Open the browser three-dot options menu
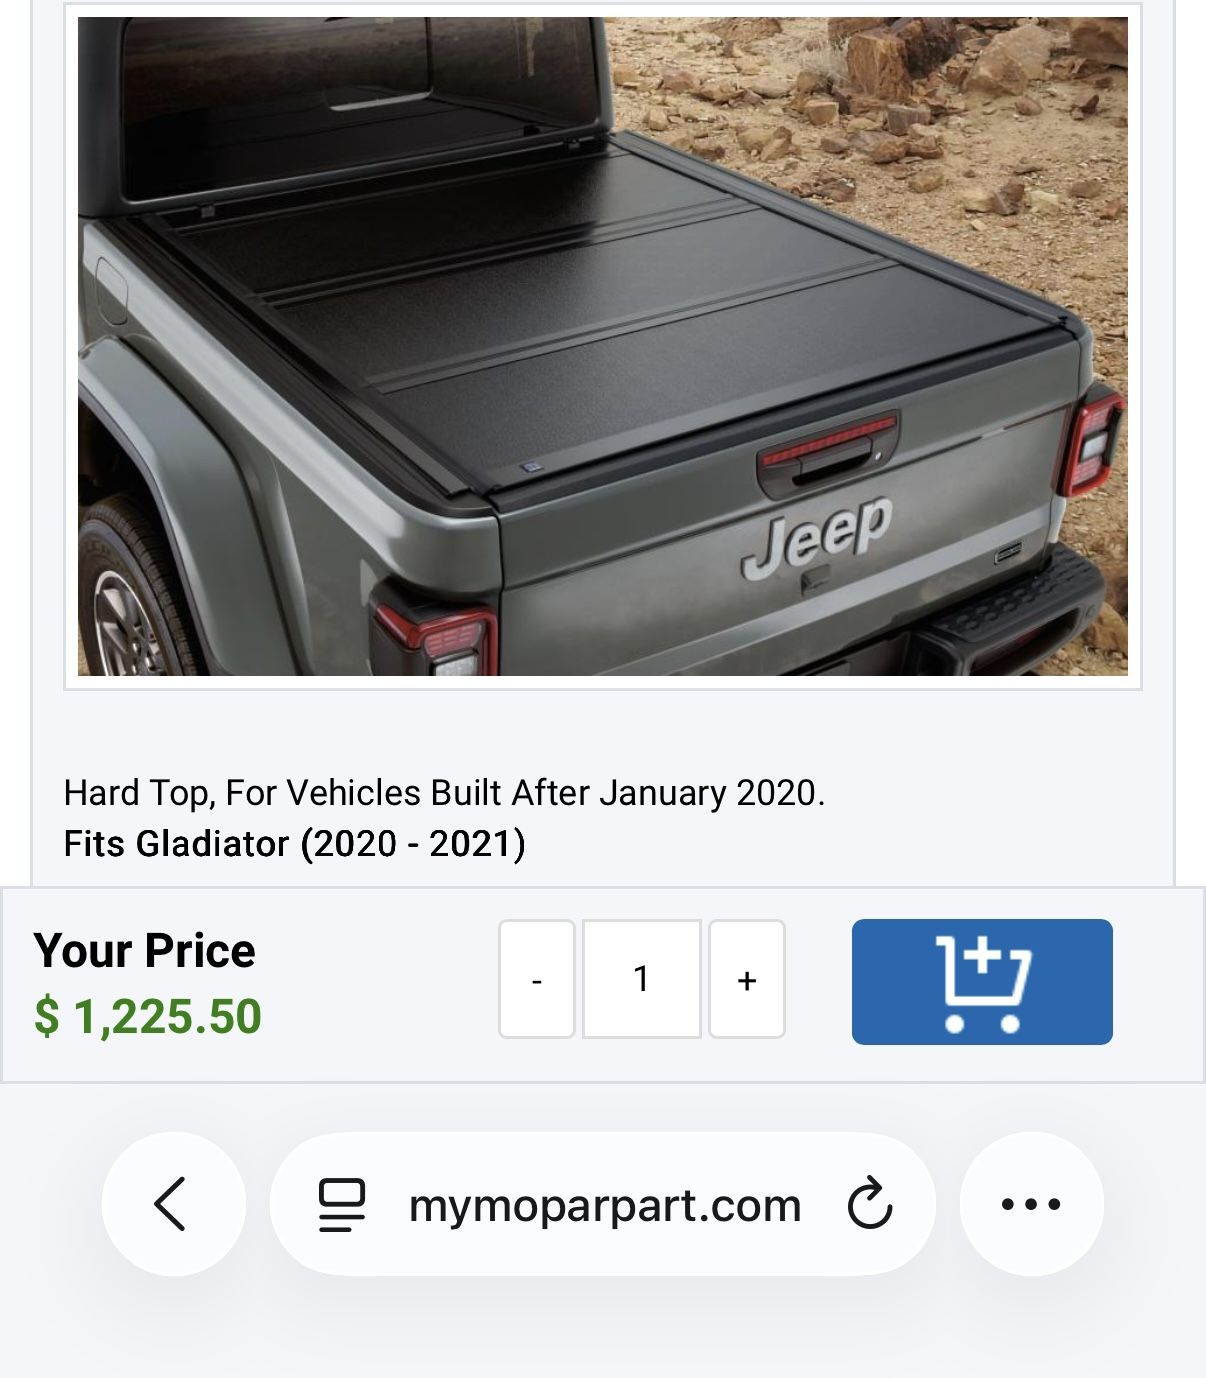The height and width of the screenshot is (1378, 1206). coord(1031,1204)
